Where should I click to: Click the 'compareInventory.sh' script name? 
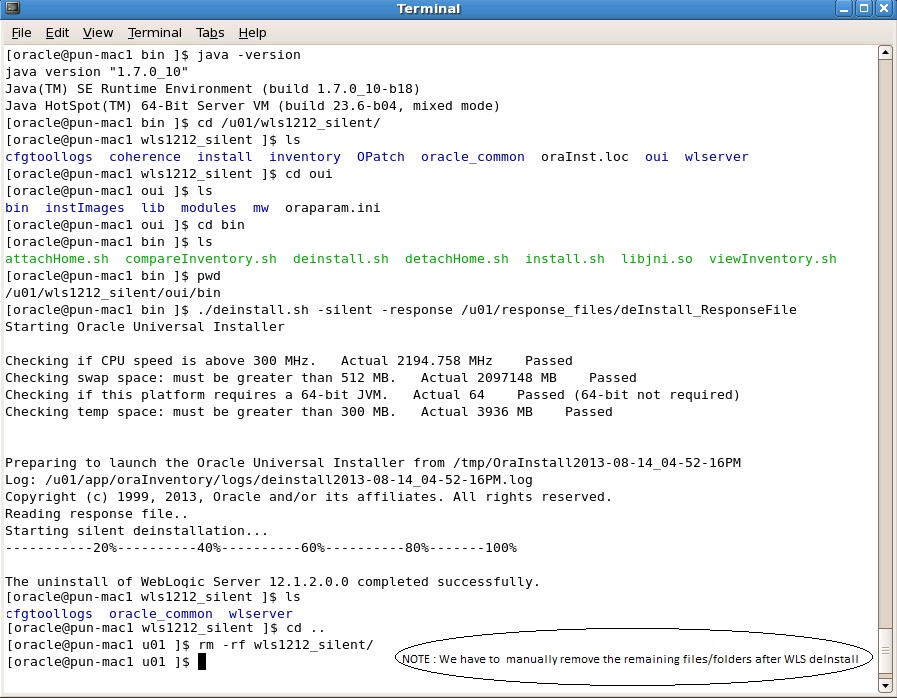201,259
